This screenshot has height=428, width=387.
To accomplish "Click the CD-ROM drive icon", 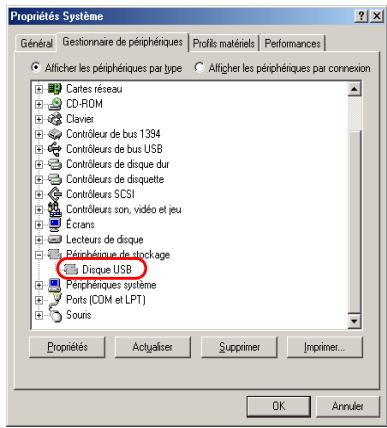I will [55, 104].
